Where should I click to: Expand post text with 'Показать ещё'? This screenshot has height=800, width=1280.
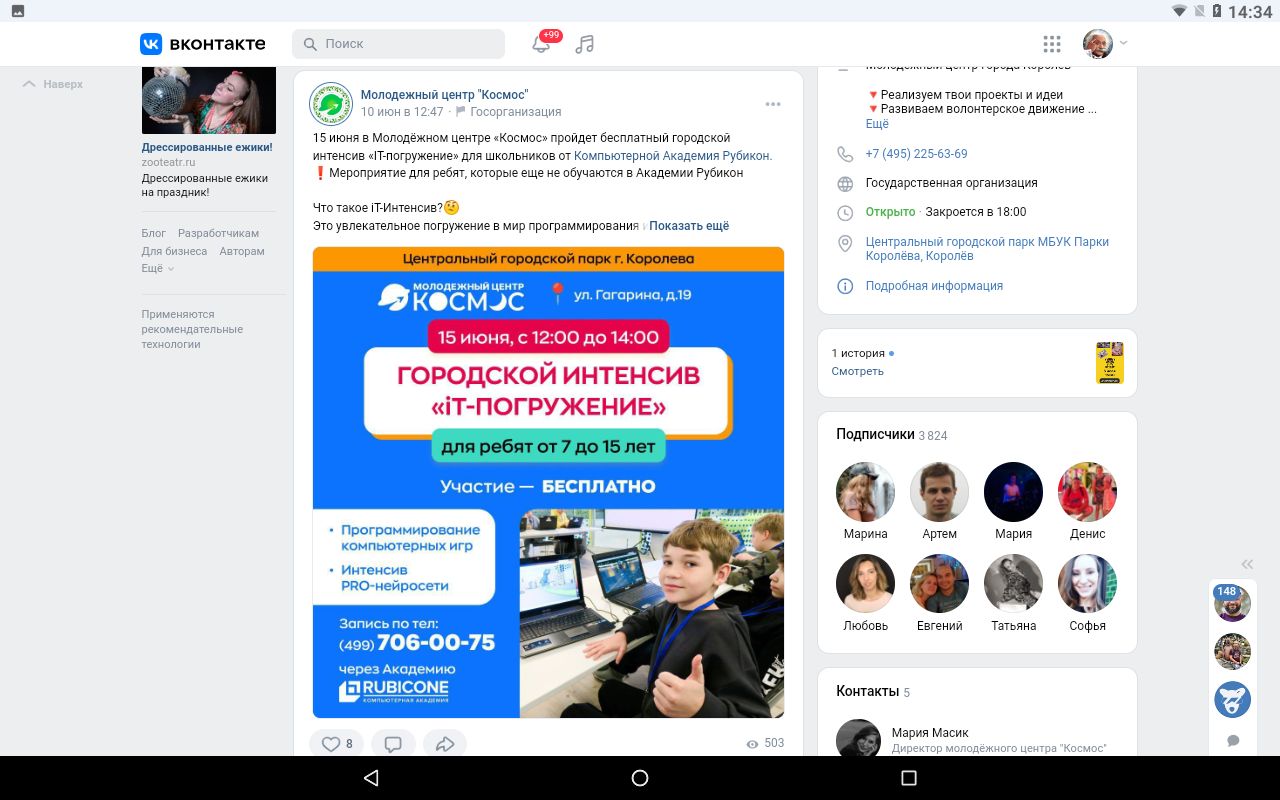pyautogui.click(x=689, y=226)
